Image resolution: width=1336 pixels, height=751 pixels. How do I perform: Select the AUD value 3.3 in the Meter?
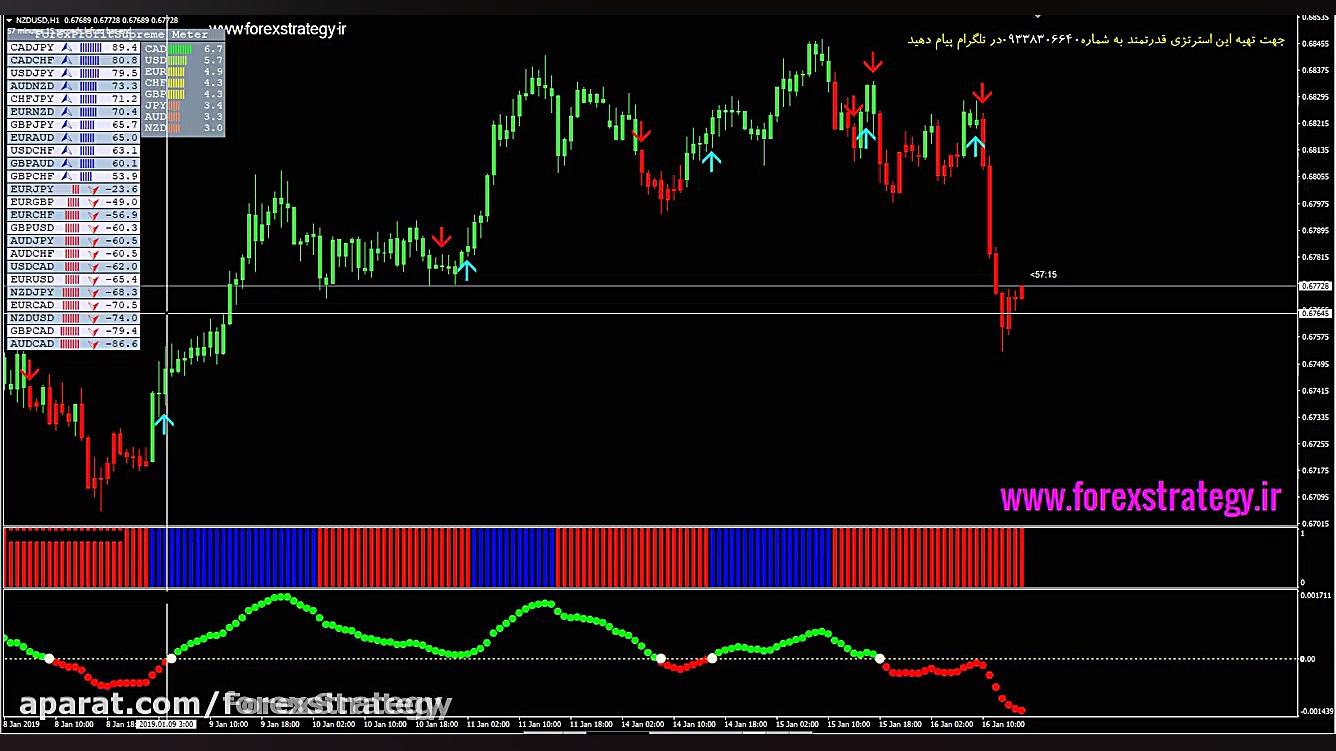[x=213, y=117]
